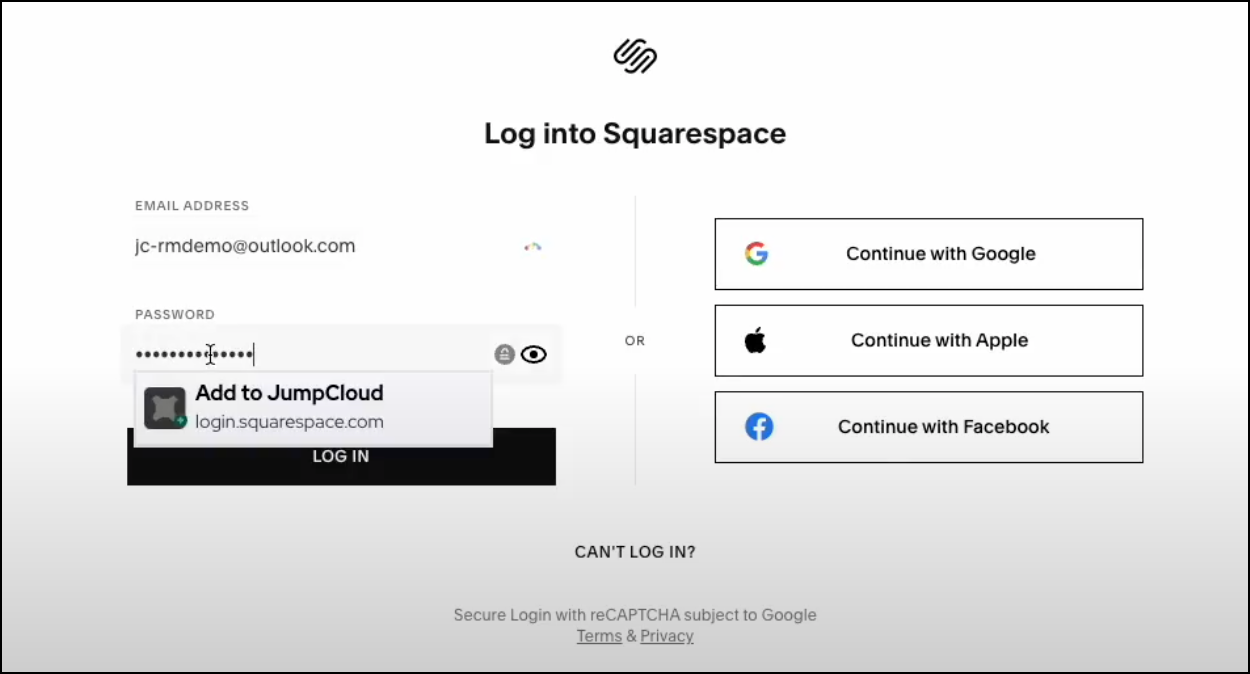Viewport: 1250px width, 674px height.
Task: Show password using the eye icon
Action: click(x=534, y=354)
